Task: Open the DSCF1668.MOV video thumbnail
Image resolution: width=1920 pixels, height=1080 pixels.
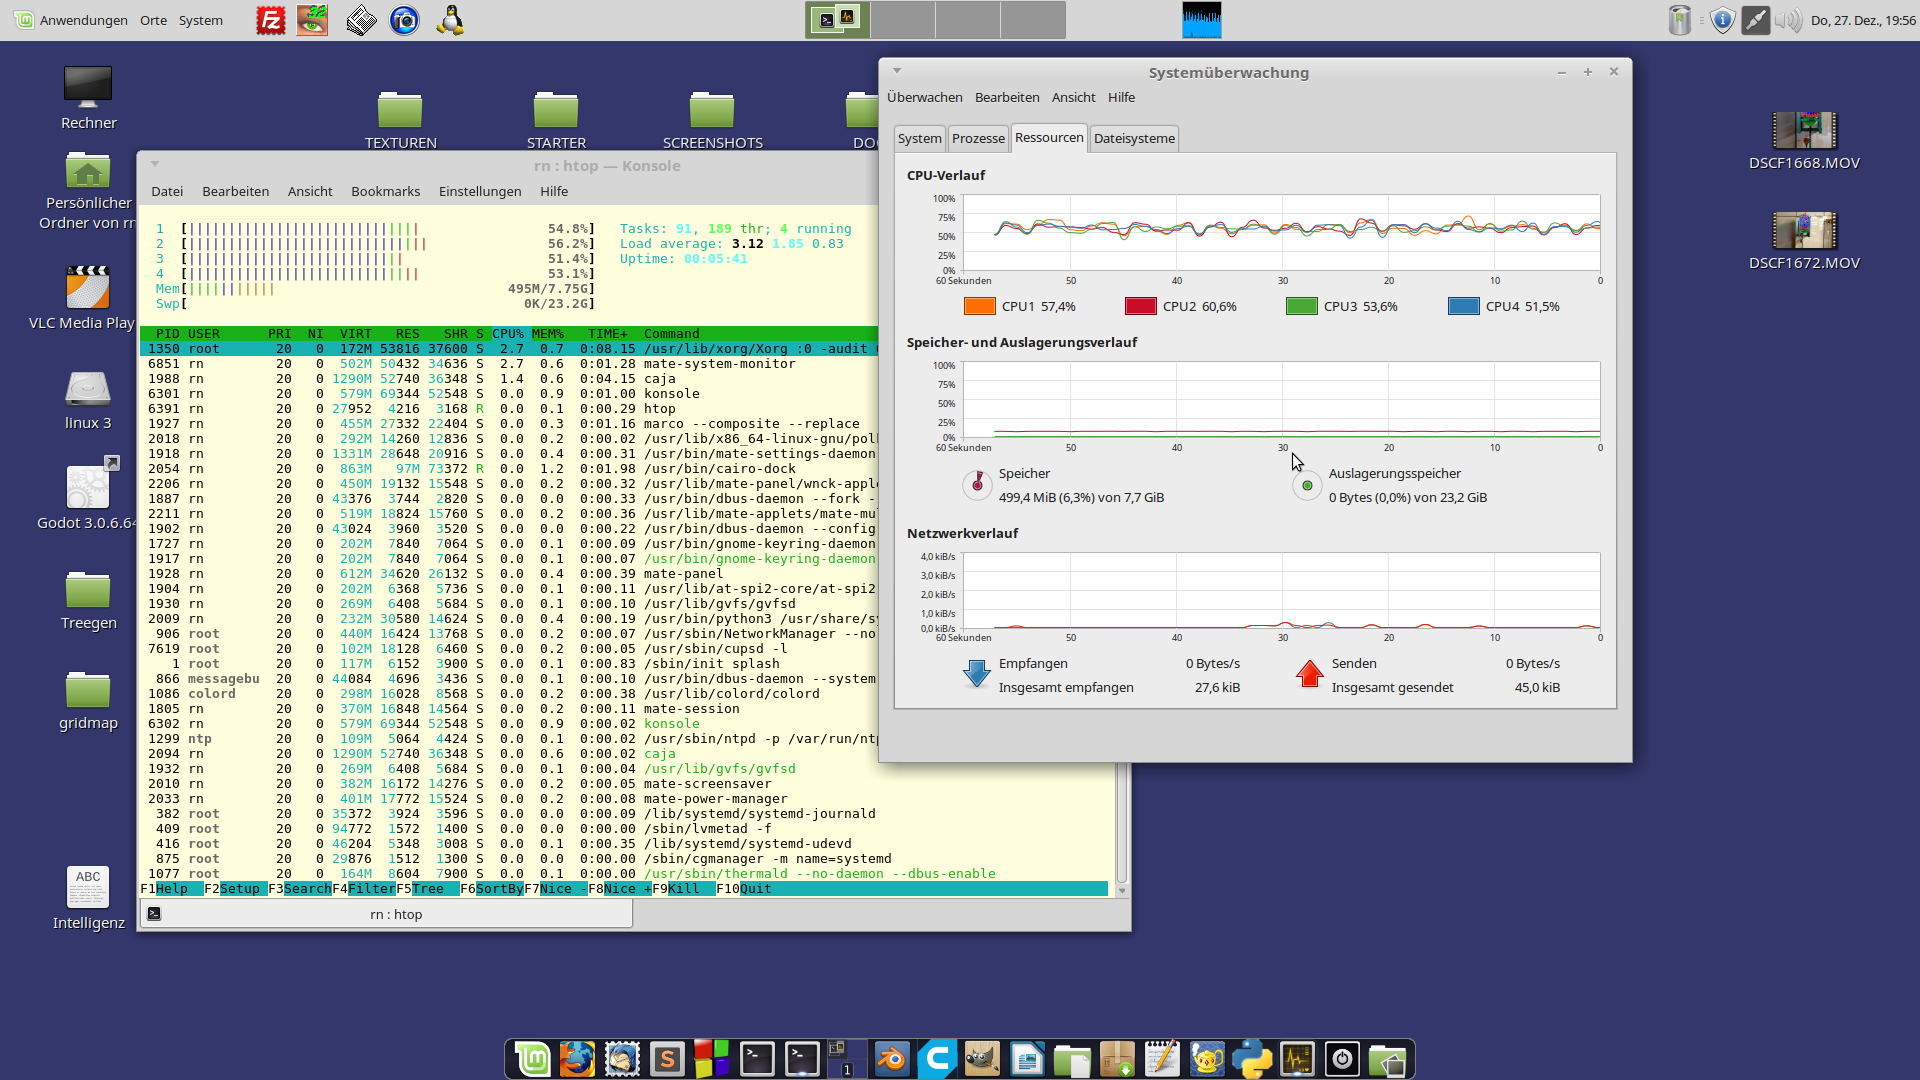Action: click(1803, 131)
